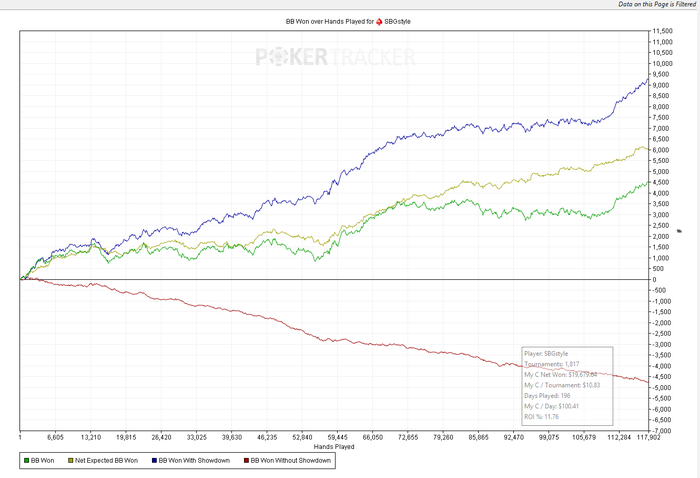The image size is (700, 478).
Task: Click the yellow Net Expected BB Won swatch
Action: coord(71,460)
